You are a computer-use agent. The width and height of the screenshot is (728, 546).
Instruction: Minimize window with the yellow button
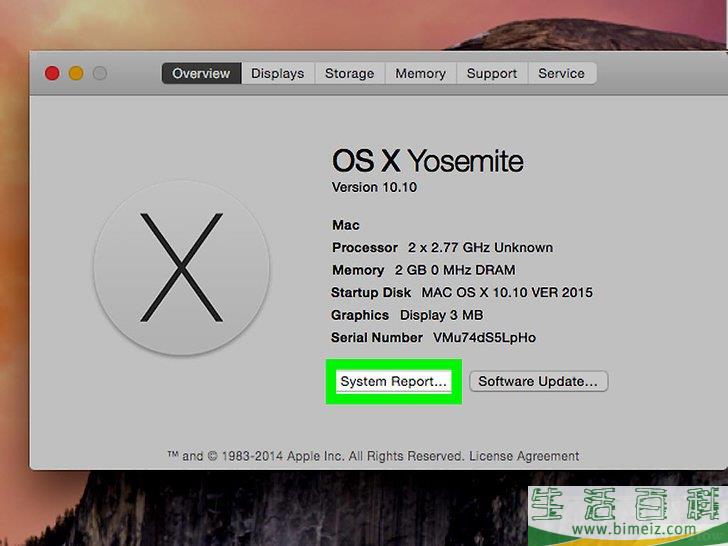[x=76, y=73]
